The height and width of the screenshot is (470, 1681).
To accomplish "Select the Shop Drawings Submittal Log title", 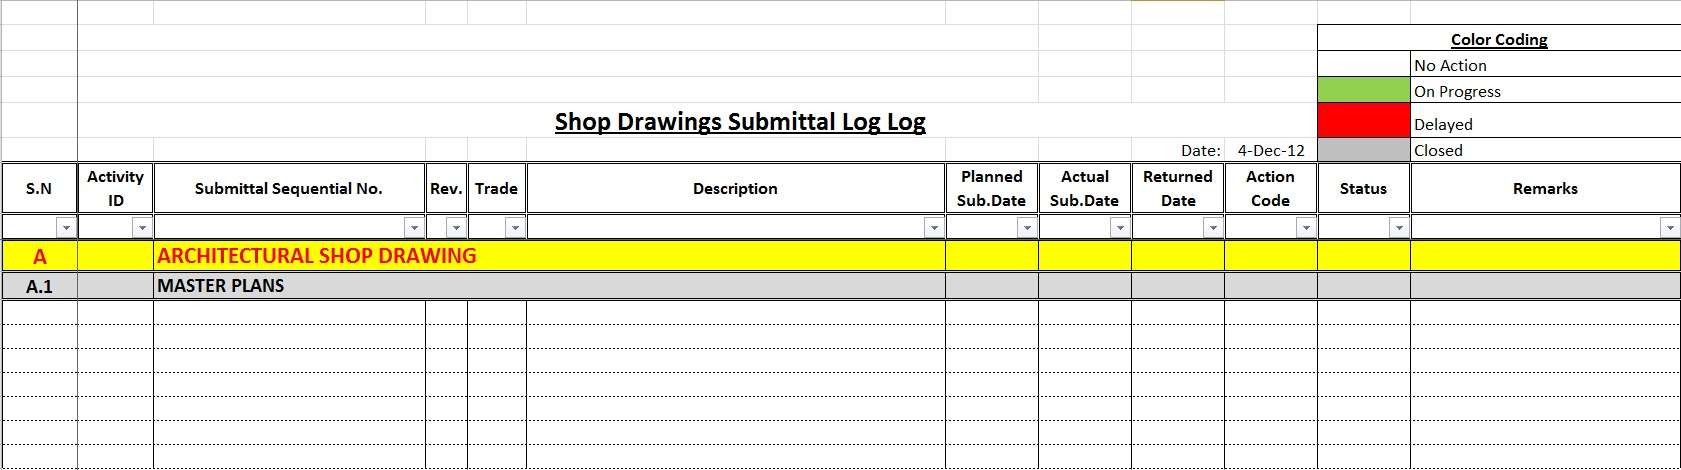I will (740, 122).
